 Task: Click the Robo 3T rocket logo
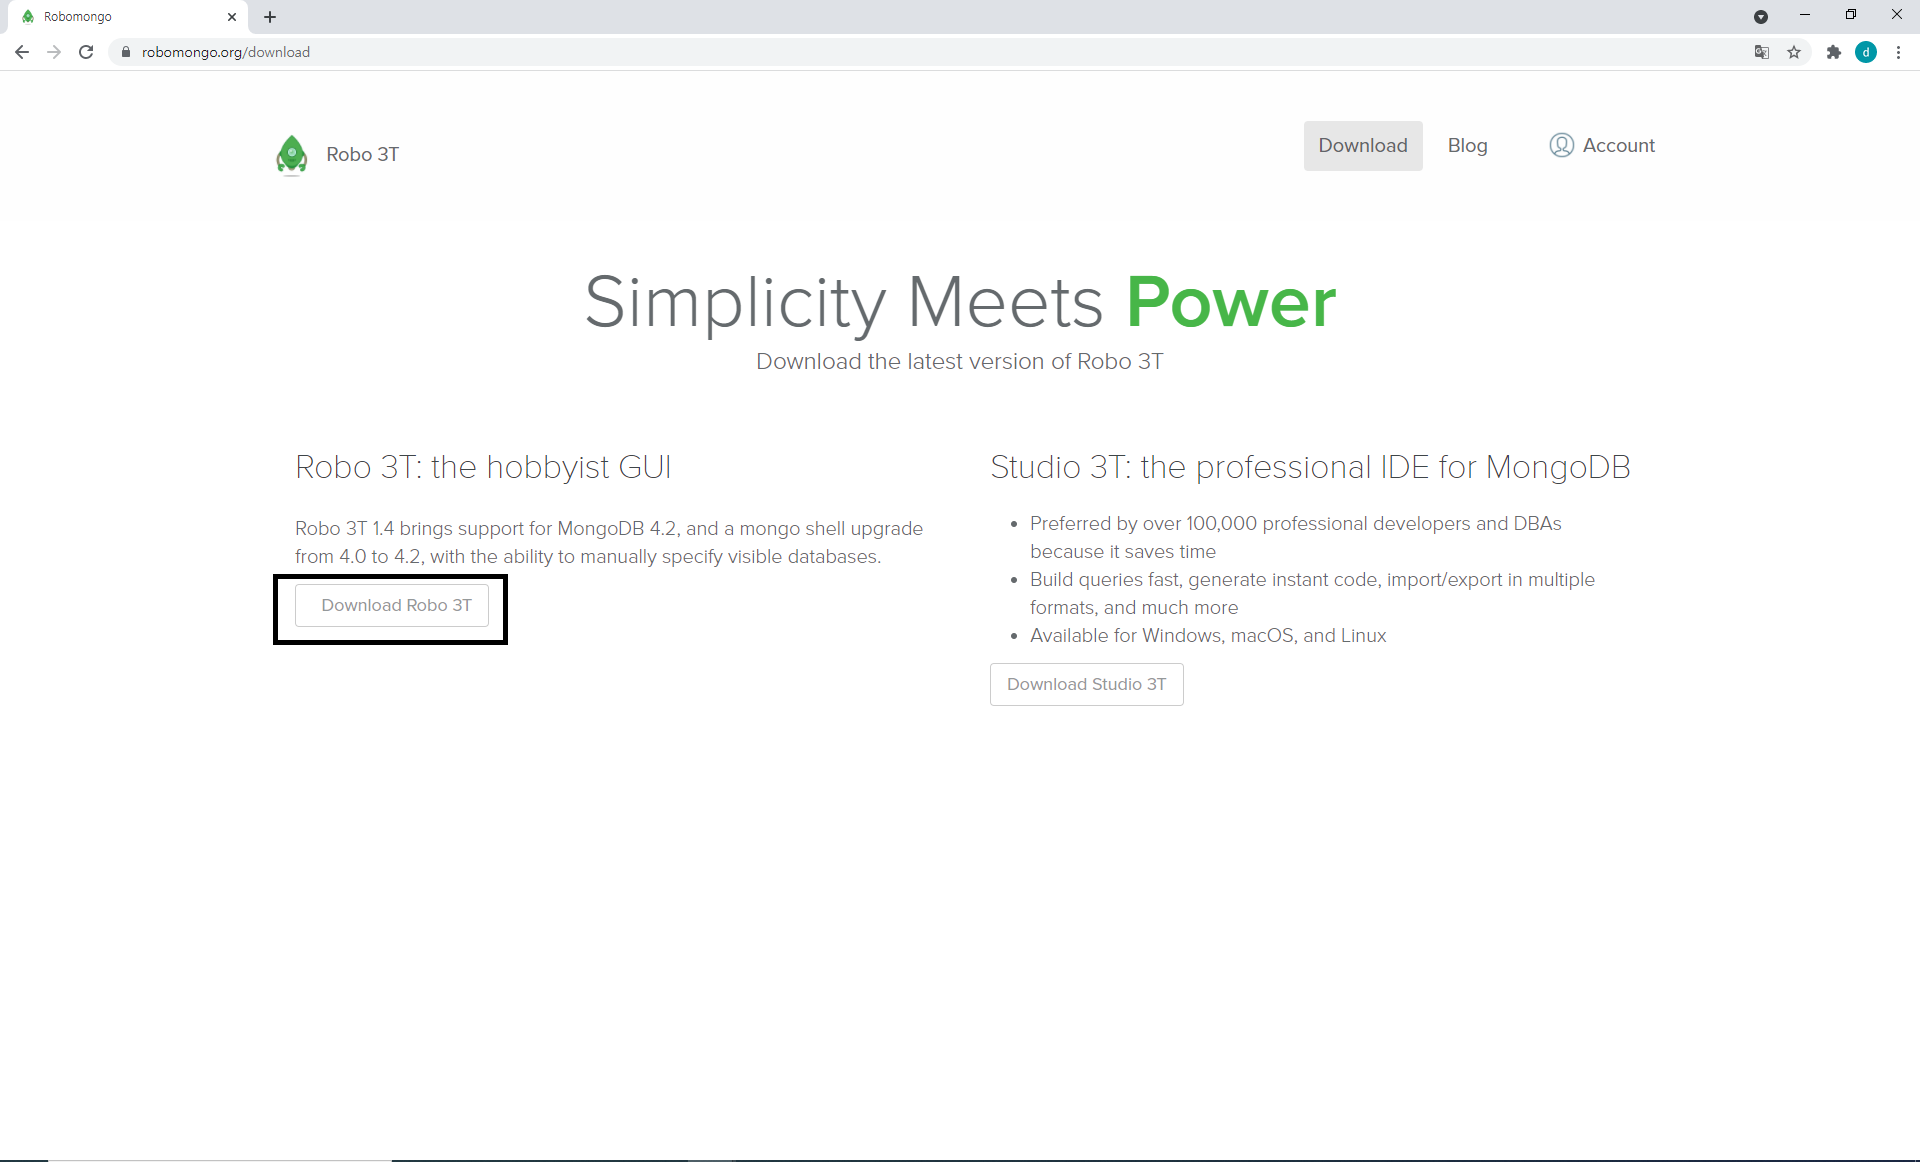291,155
